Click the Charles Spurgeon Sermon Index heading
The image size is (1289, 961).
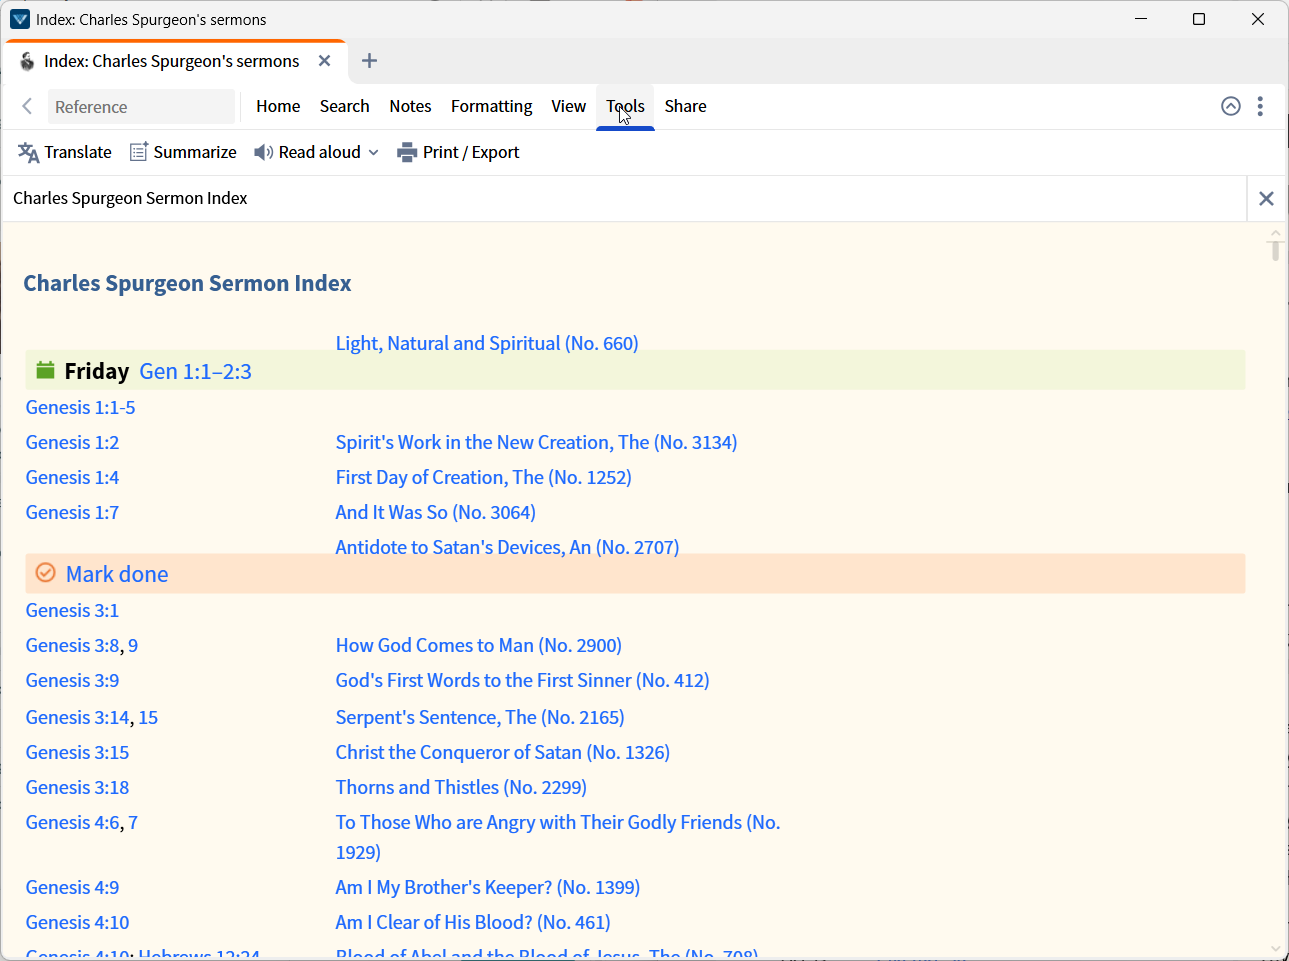coord(187,283)
